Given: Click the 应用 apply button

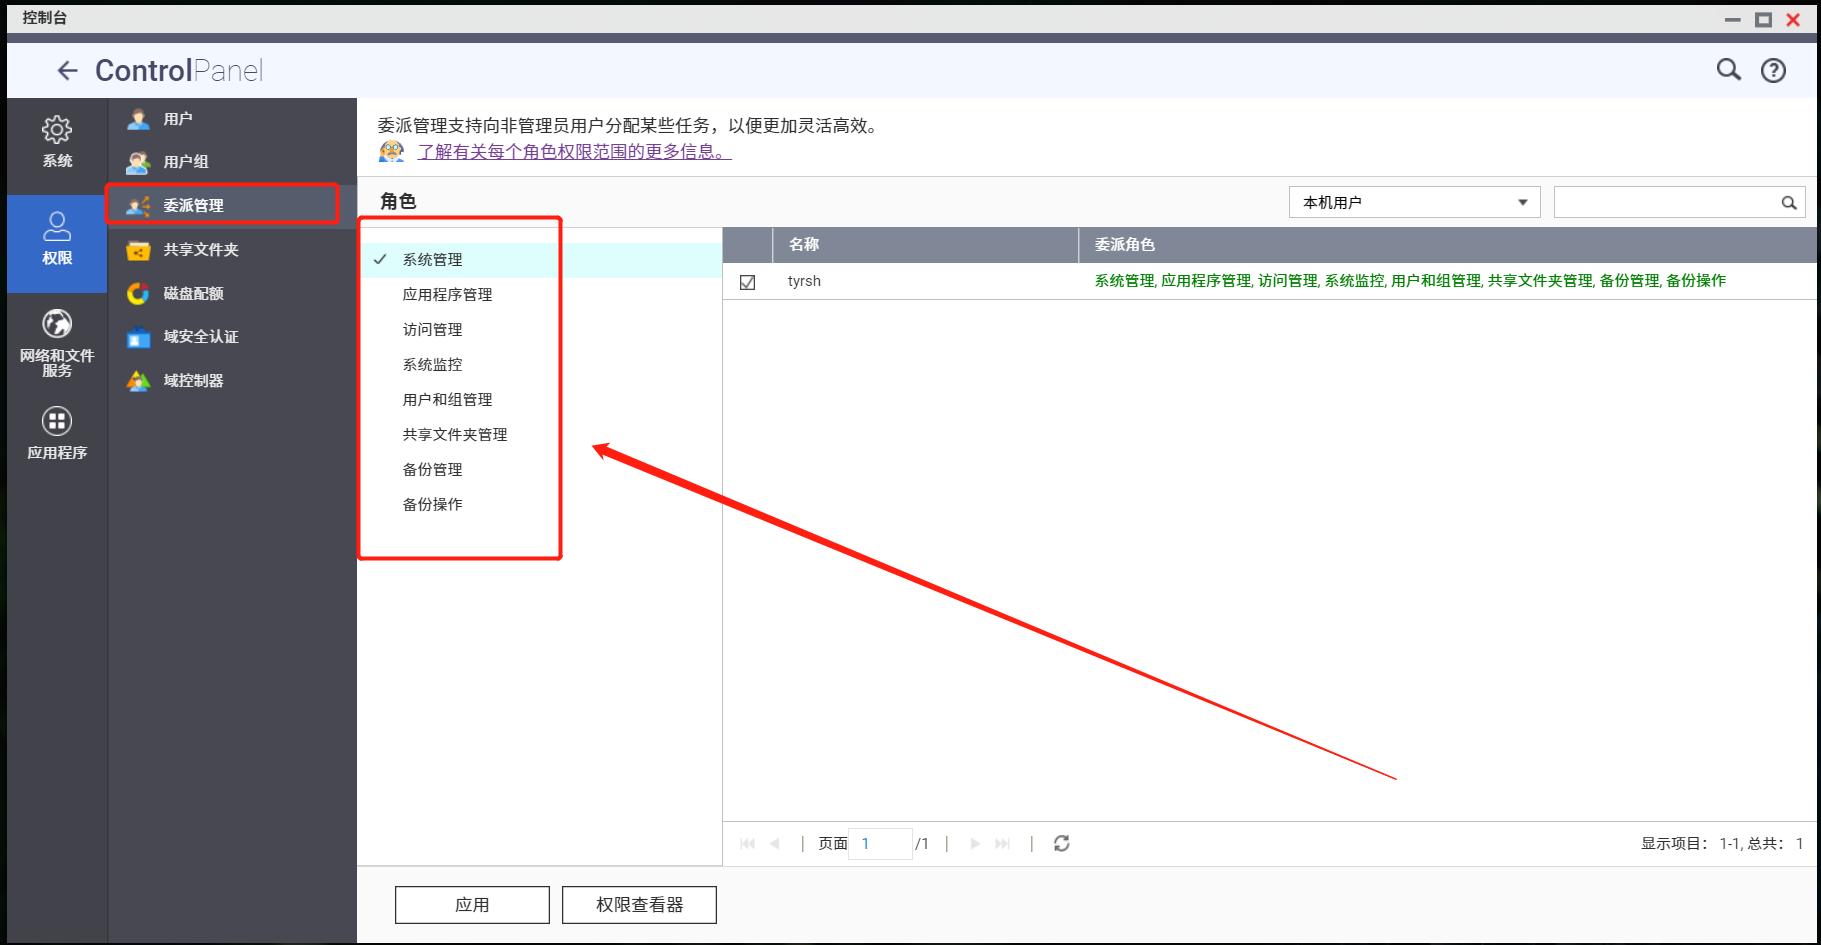Looking at the screenshot, I should (x=471, y=903).
